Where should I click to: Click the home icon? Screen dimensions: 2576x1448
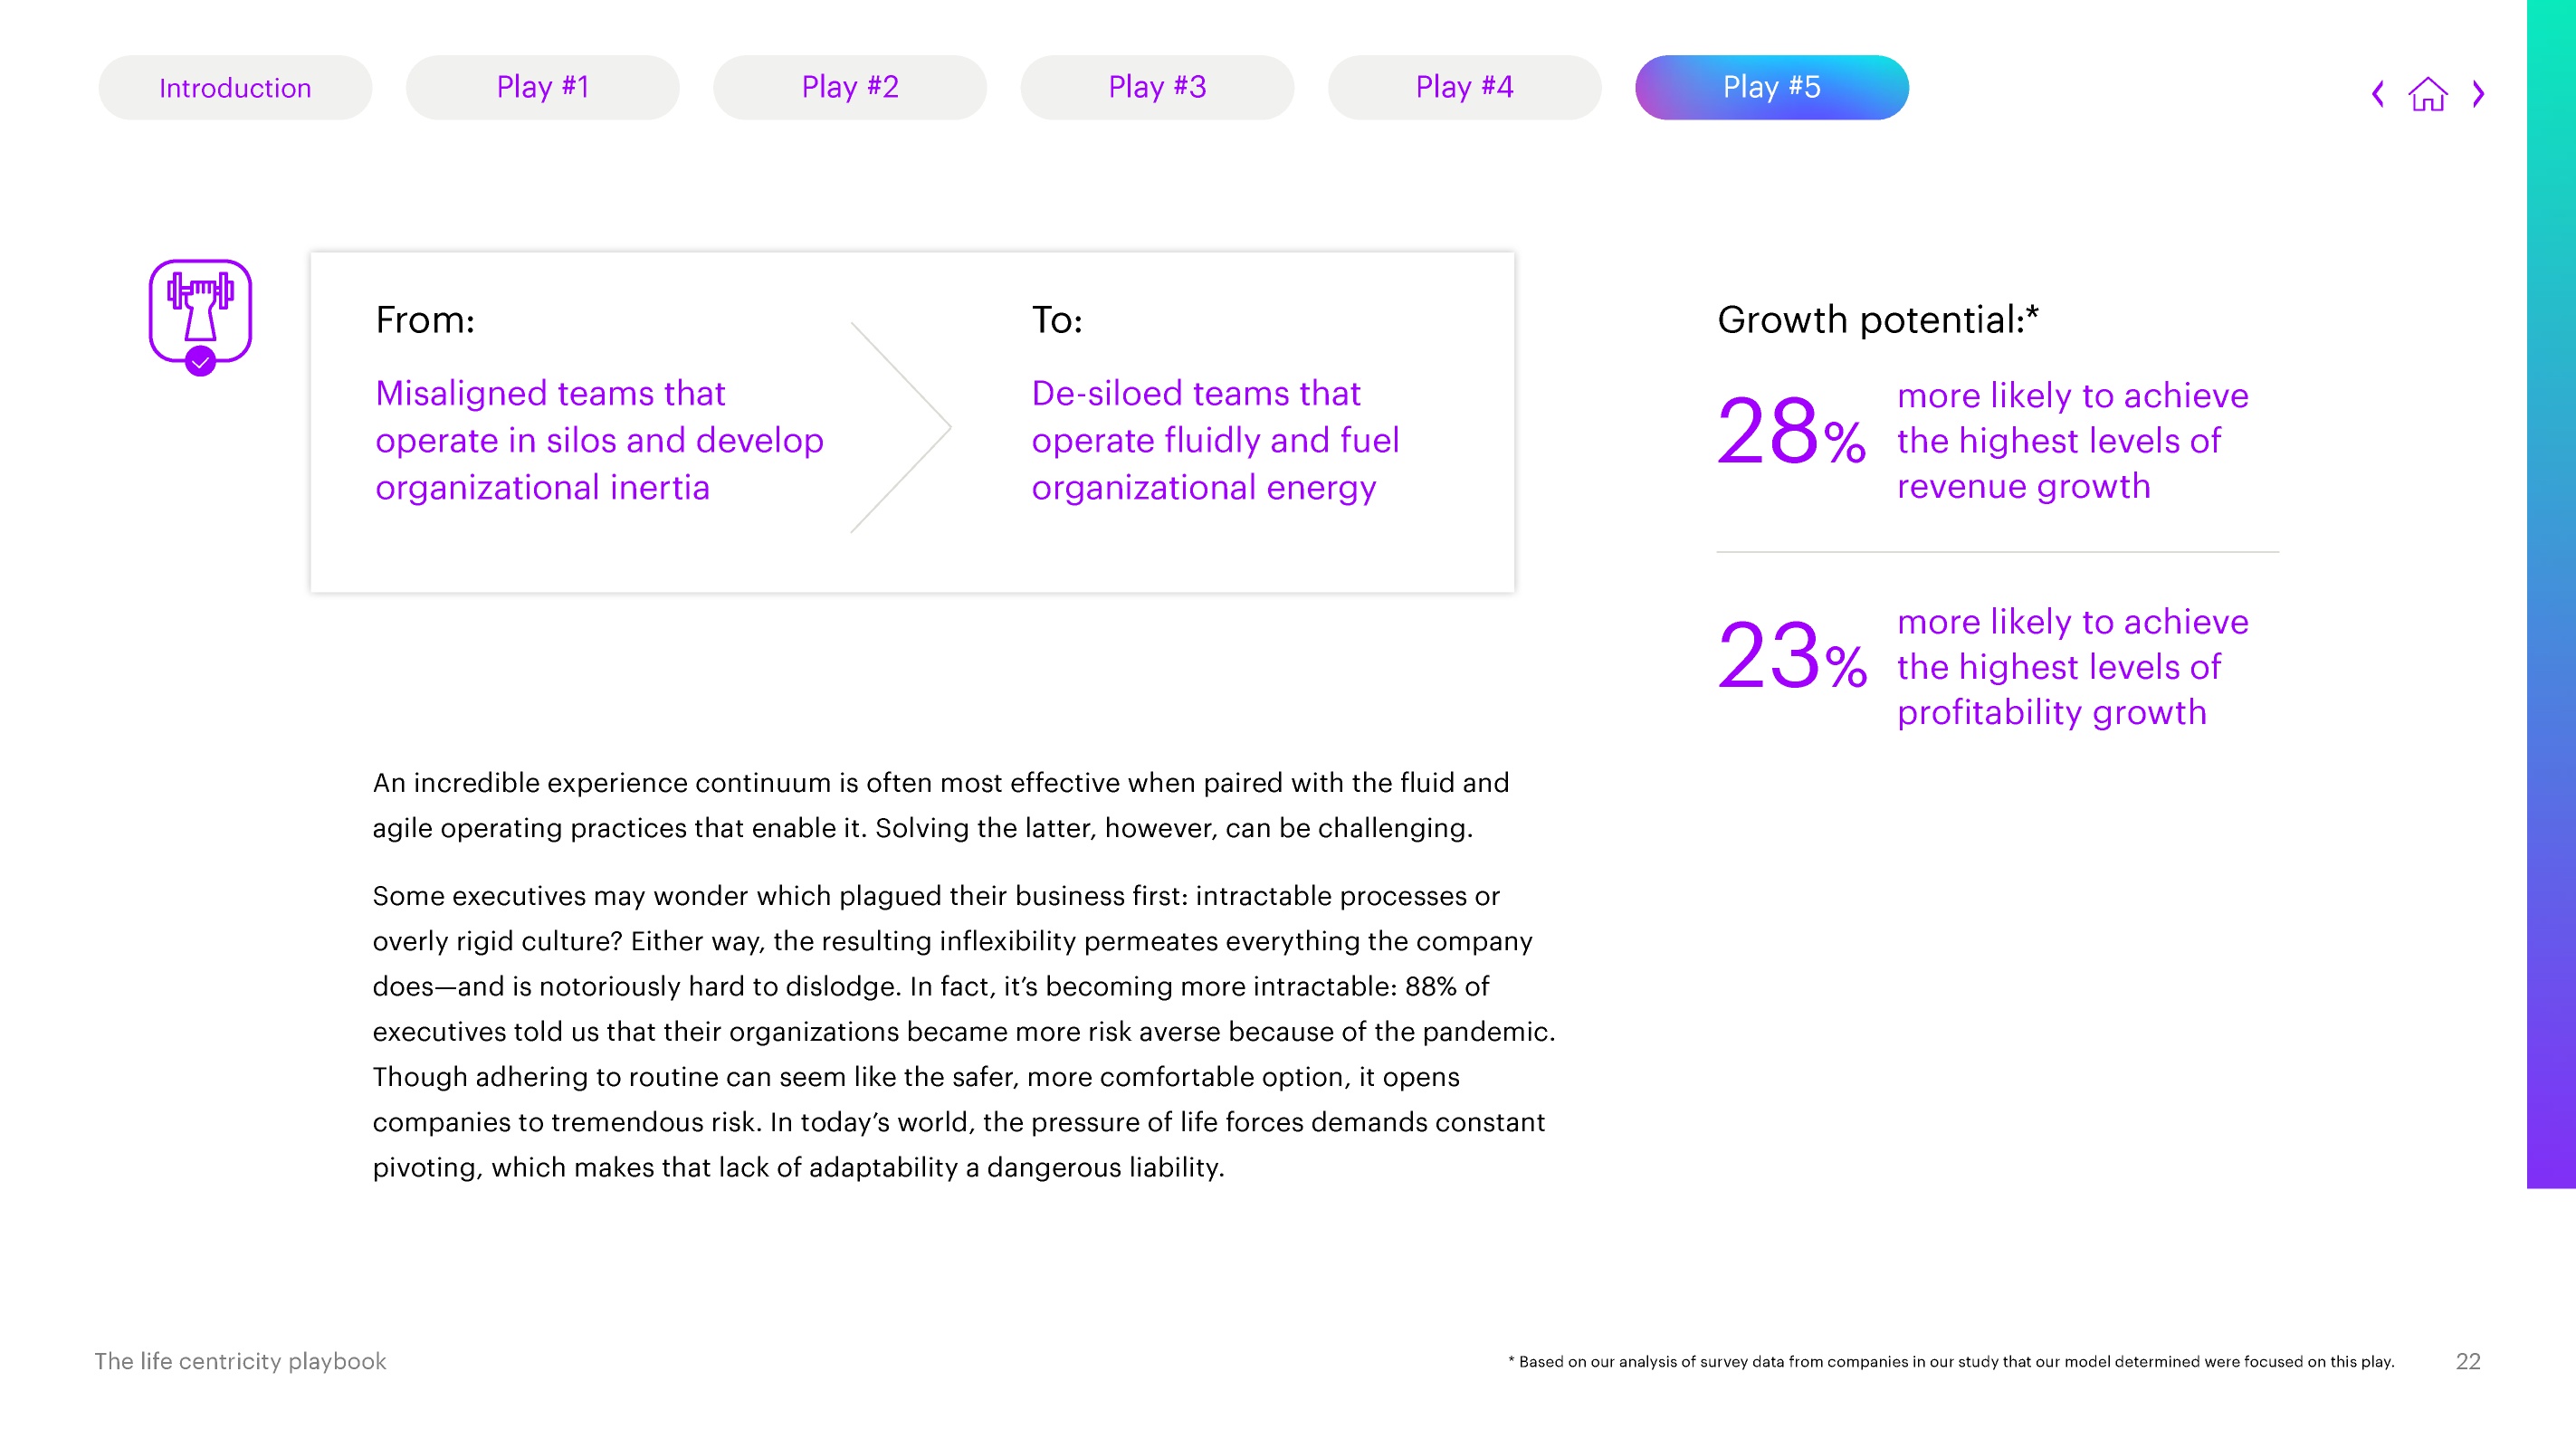tap(2427, 94)
